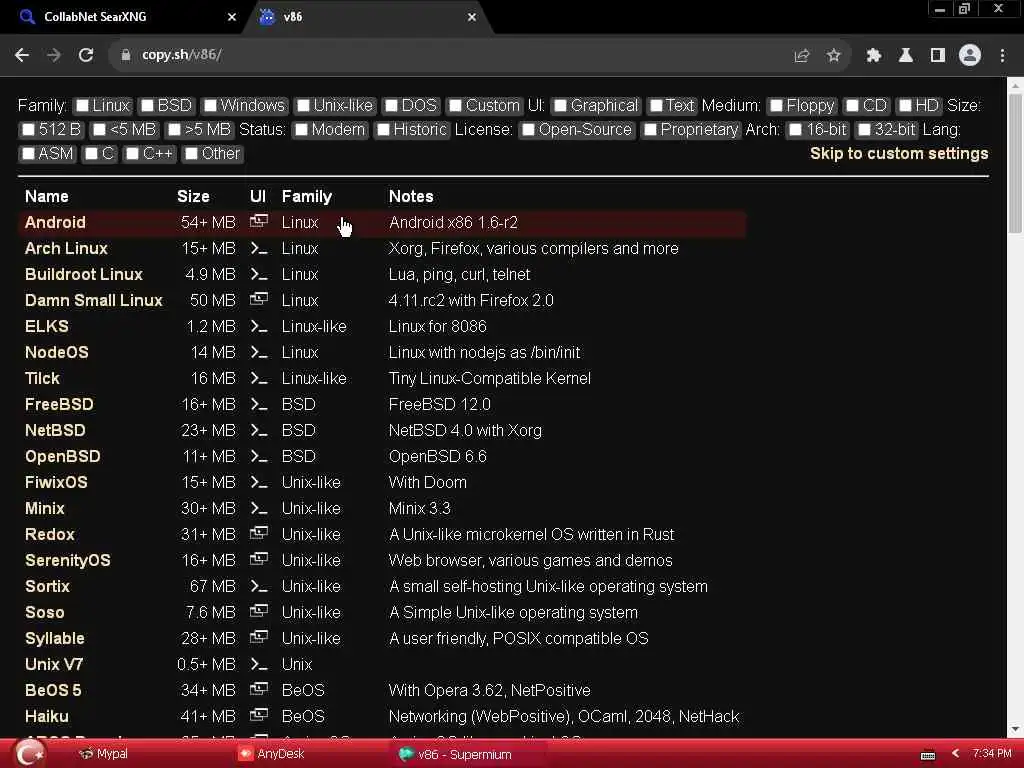This screenshot has height=768, width=1024.
Task: Select the text 'Linux for 8086'
Action: pyautogui.click(x=437, y=327)
